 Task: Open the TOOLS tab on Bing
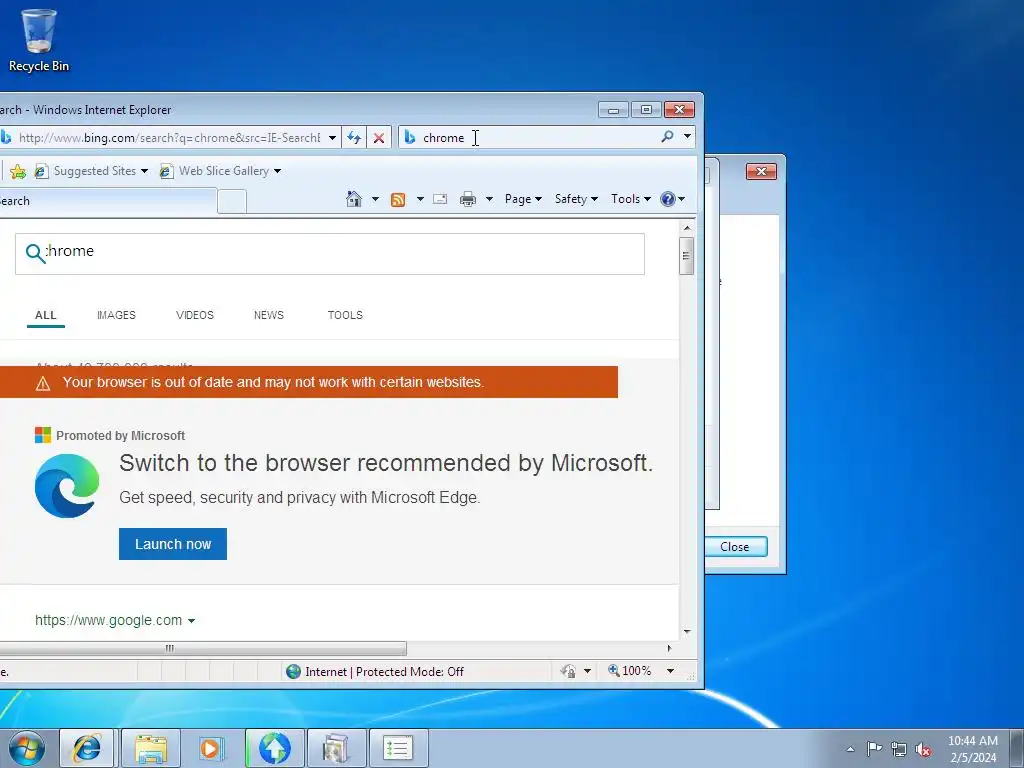click(x=345, y=315)
